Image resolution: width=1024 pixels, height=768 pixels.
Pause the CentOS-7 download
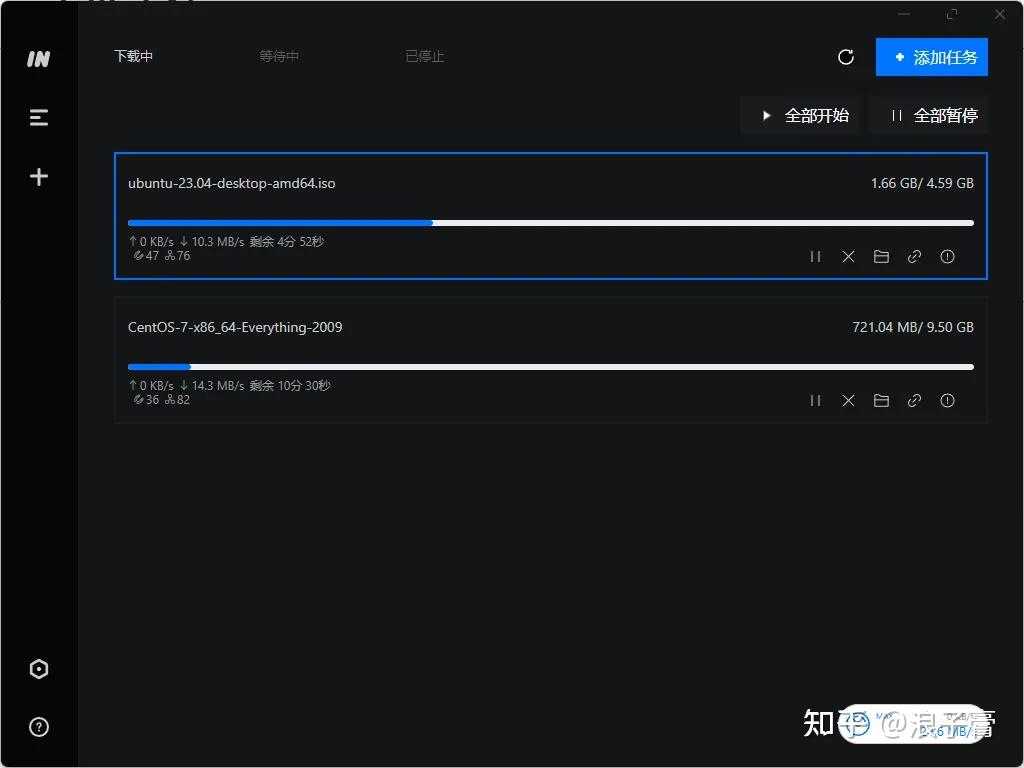(x=815, y=401)
